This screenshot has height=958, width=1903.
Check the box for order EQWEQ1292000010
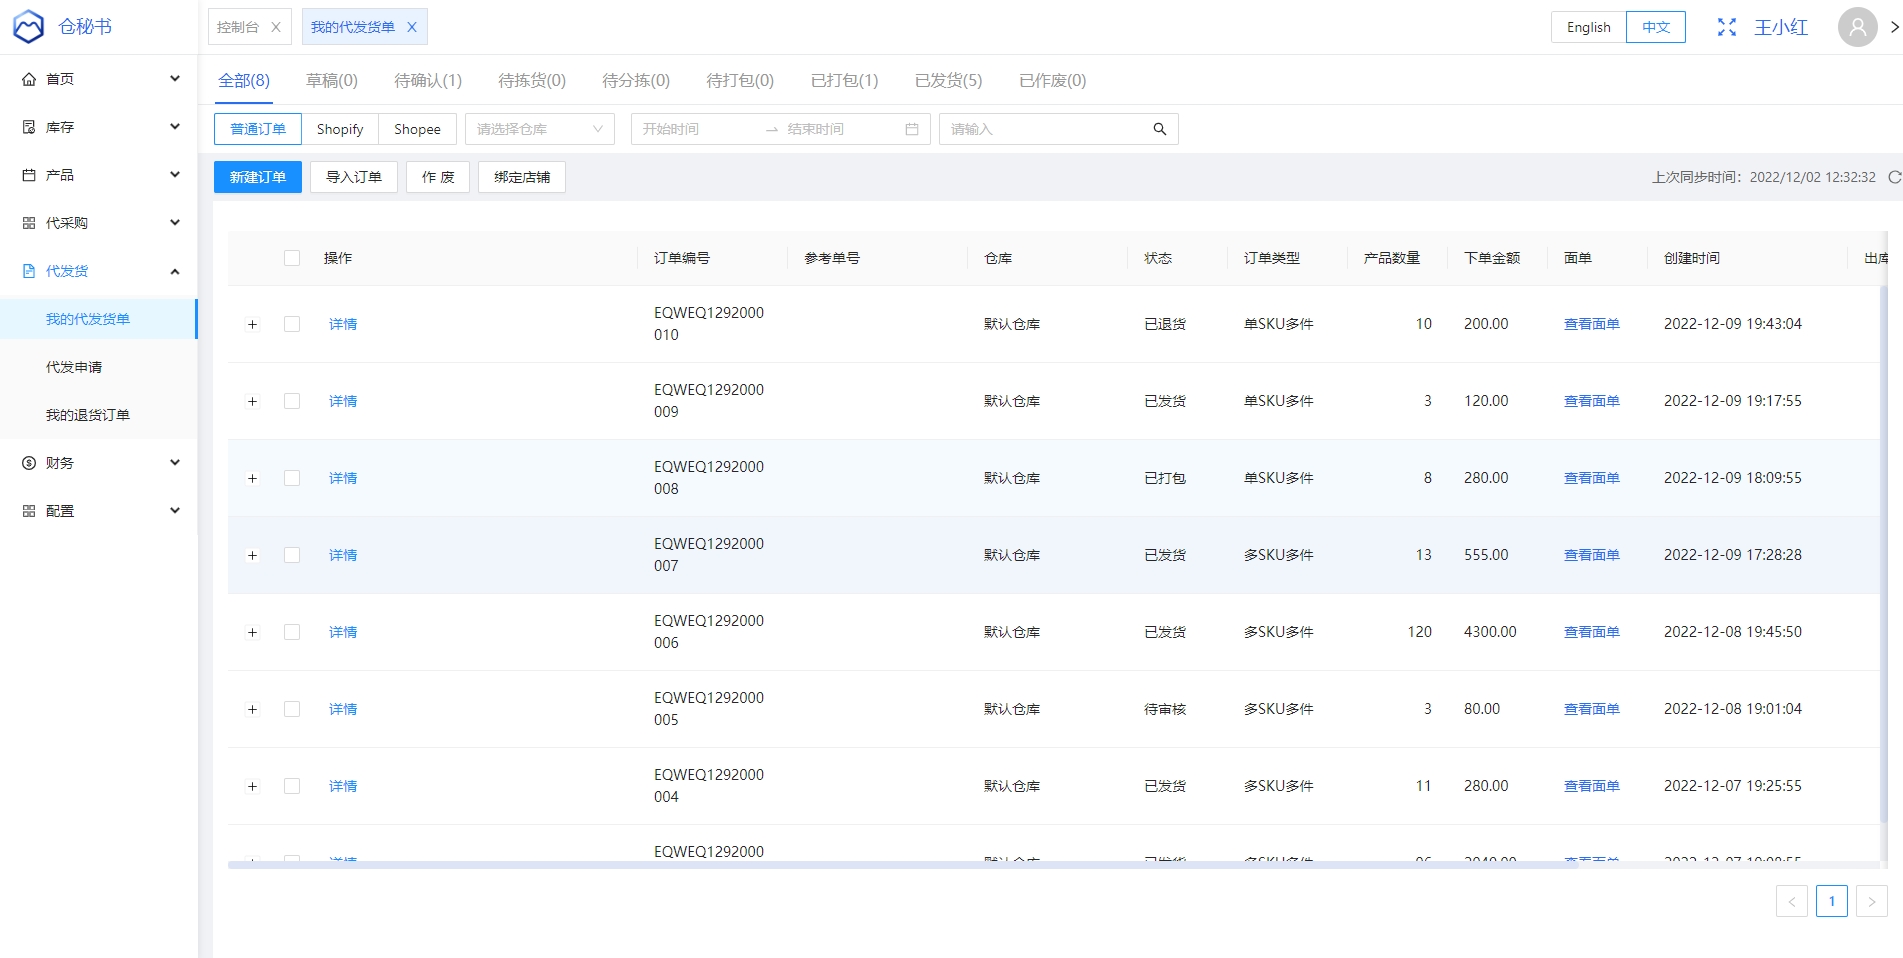click(x=292, y=324)
